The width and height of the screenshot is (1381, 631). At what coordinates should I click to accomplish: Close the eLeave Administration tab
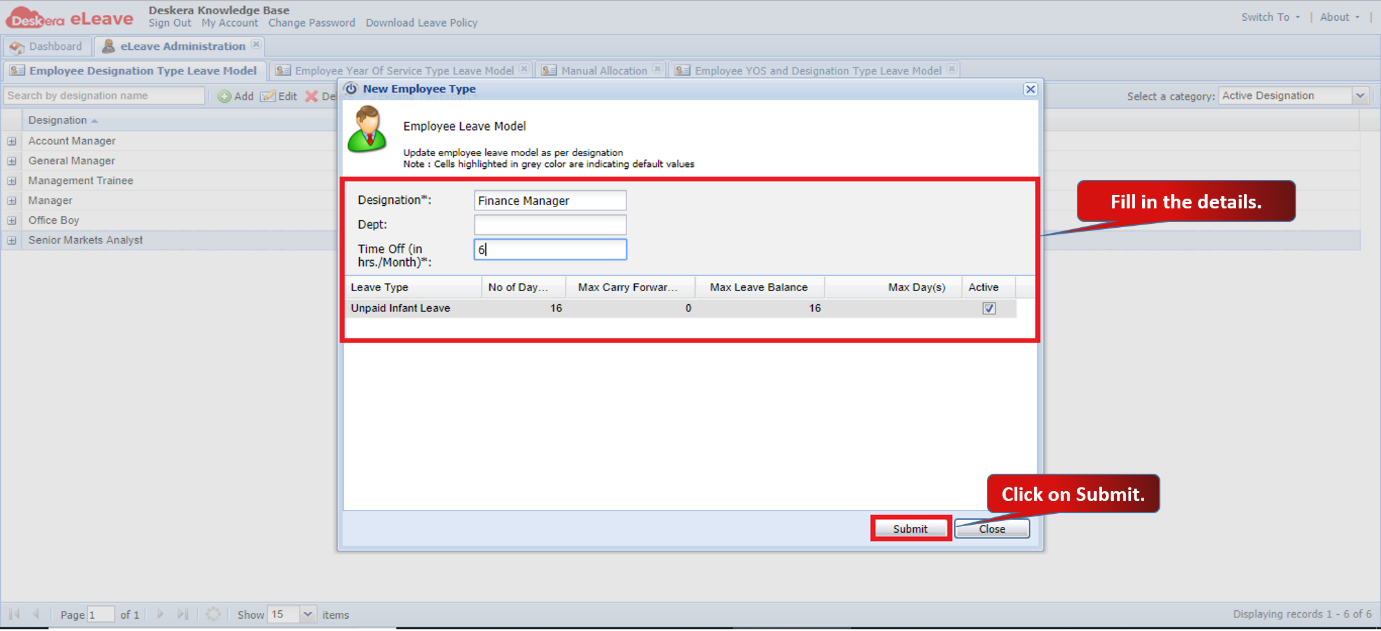pyautogui.click(x=256, y=45)
